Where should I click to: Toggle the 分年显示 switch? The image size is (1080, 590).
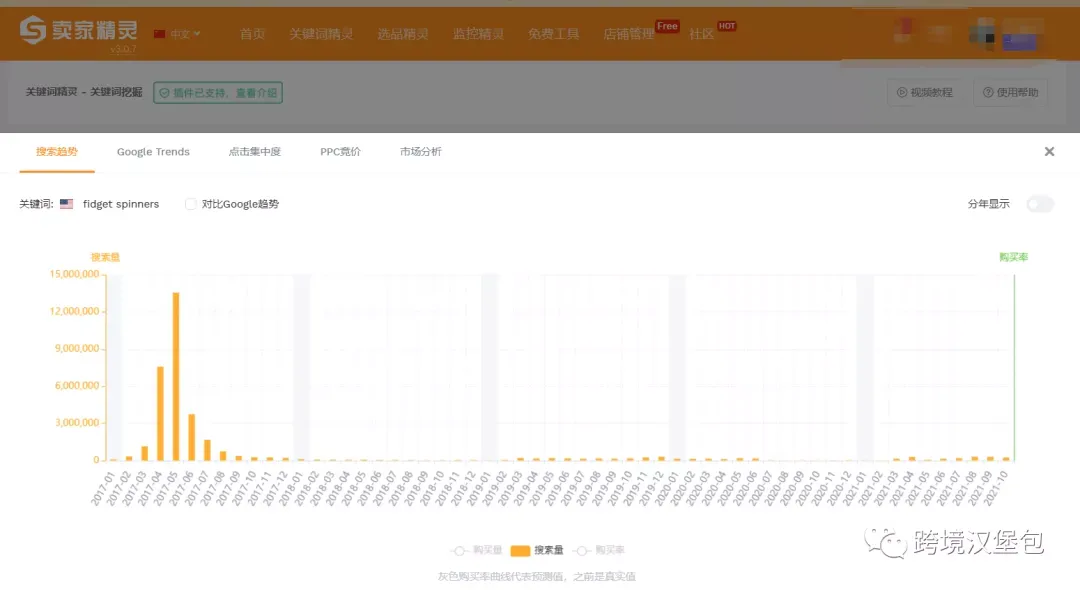[x=1039, y=204]
